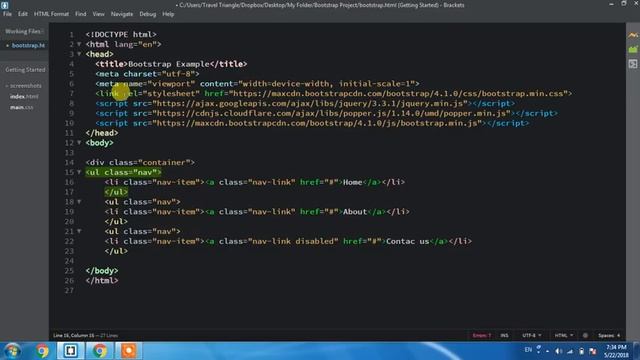640x360 pixels.
Task: Click the status indicator circle in status bar
Action: tap(585, 336)
